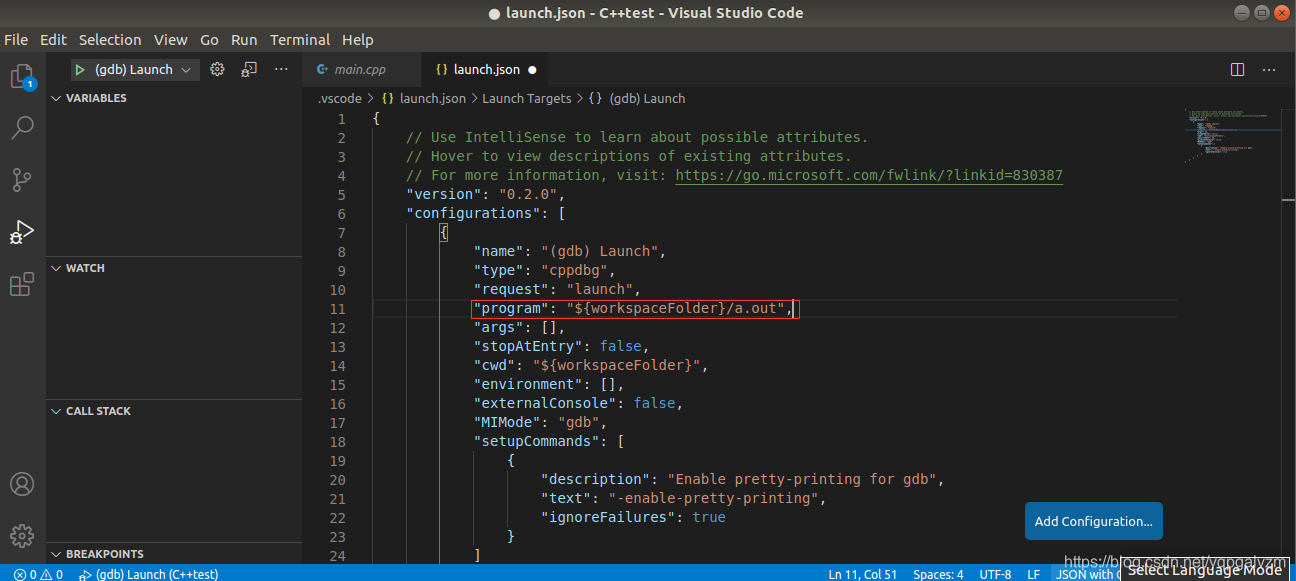The width and height of the screenshot is (1296, 581).
Task: Open the Search view in activity bar
Action: pyautogui.click(x=22, y=127)
